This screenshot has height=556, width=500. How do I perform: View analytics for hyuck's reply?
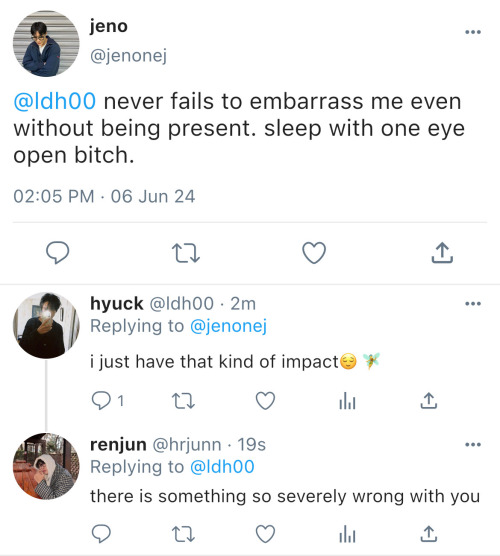click(x=347, y=401)
